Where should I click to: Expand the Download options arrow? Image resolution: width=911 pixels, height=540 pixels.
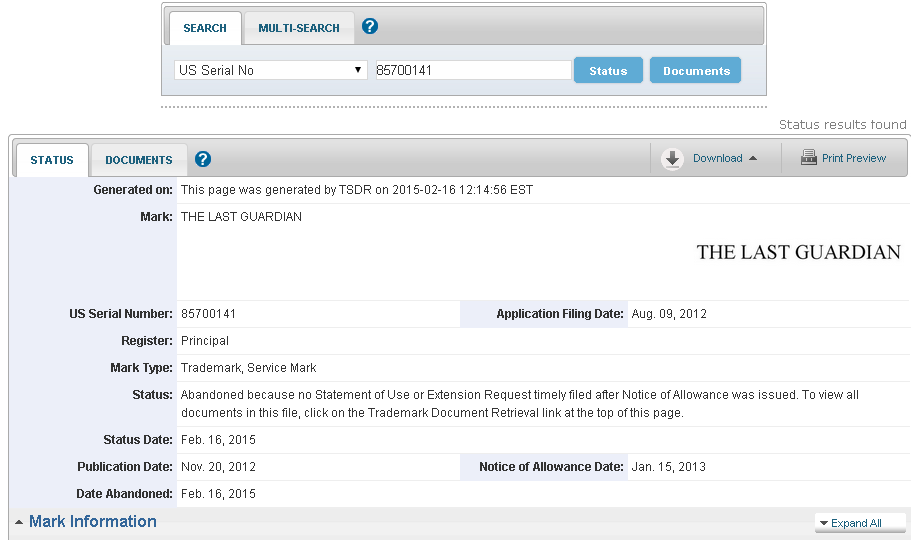(x=753, y=158)
